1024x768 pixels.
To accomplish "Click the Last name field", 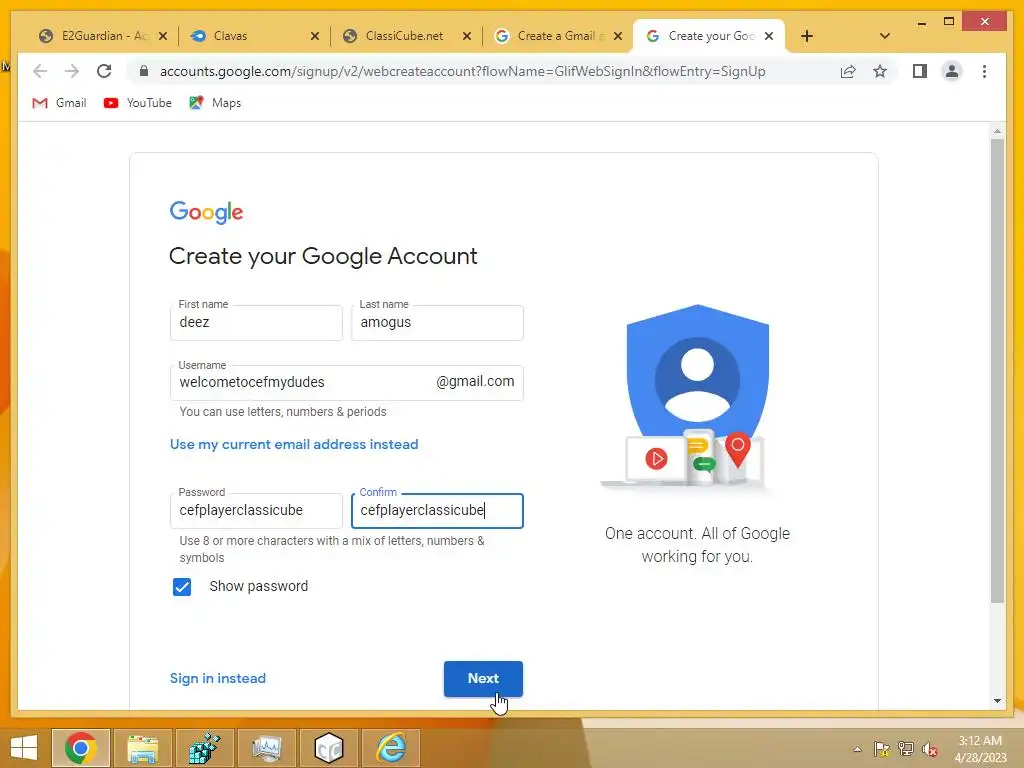I will pyautogui.click(x=437, y=323).
